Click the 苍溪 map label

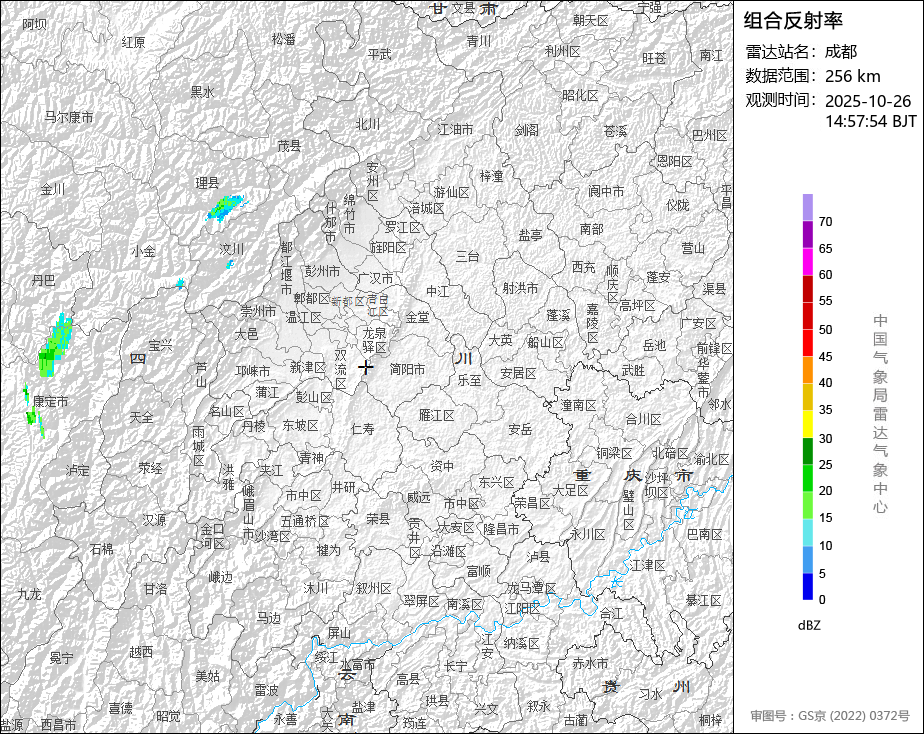coord(615,131)
